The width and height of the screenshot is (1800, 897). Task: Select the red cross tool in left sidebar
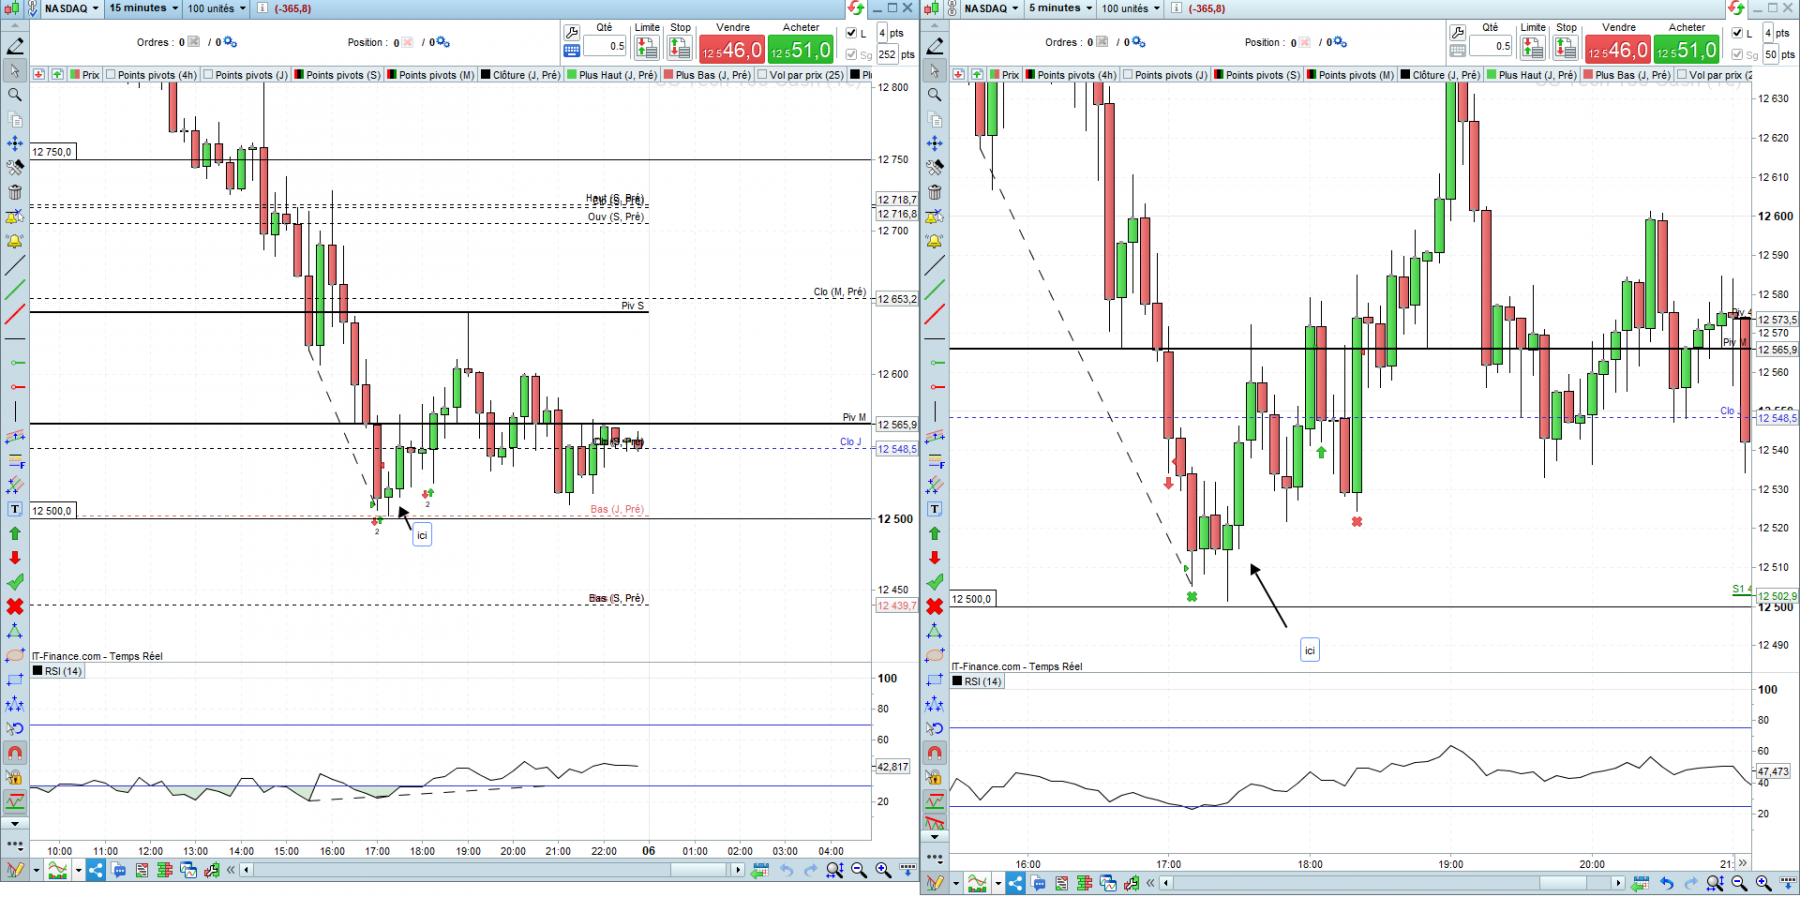click(15, 606)
